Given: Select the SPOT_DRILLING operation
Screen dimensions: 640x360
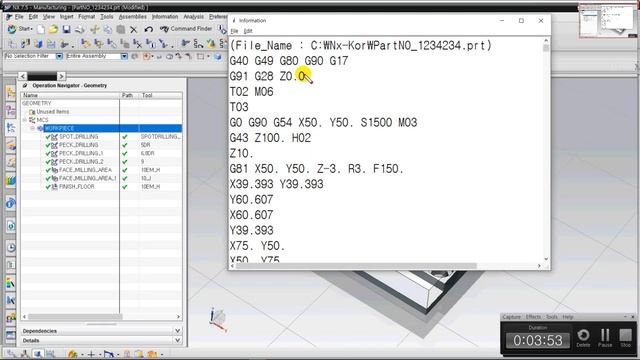Looking at the screenshot, I should 78,137.
